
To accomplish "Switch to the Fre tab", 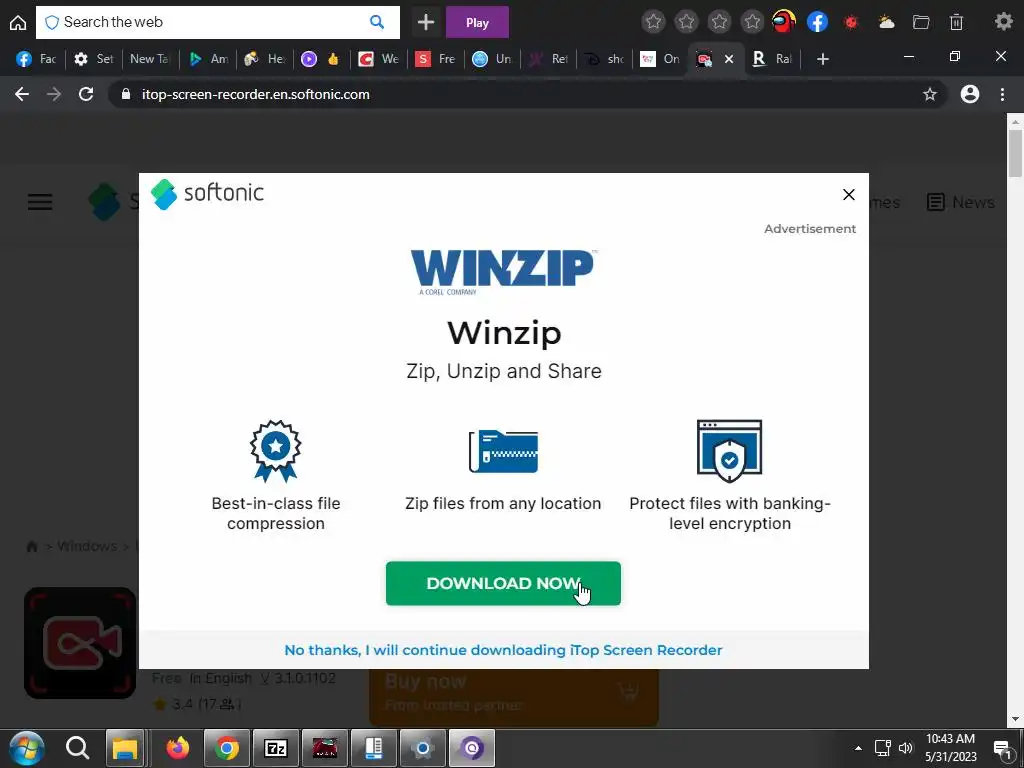I will (x=436, y=59).
